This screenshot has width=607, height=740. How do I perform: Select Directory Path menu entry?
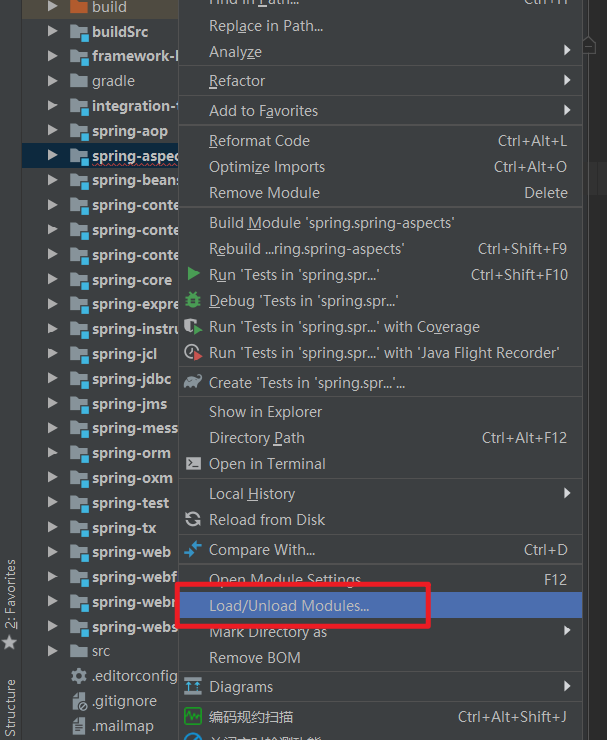(380, 437)
